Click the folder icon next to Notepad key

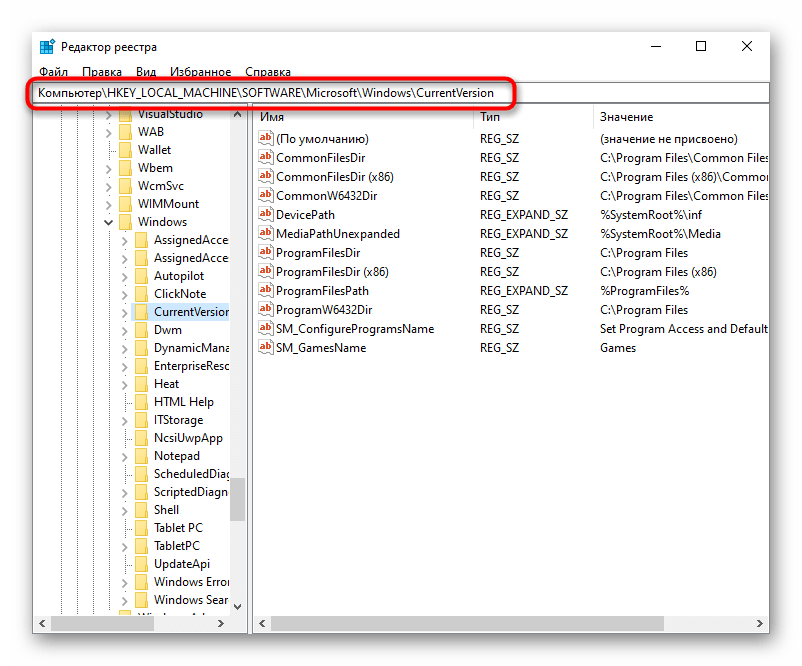pos(140,456)
